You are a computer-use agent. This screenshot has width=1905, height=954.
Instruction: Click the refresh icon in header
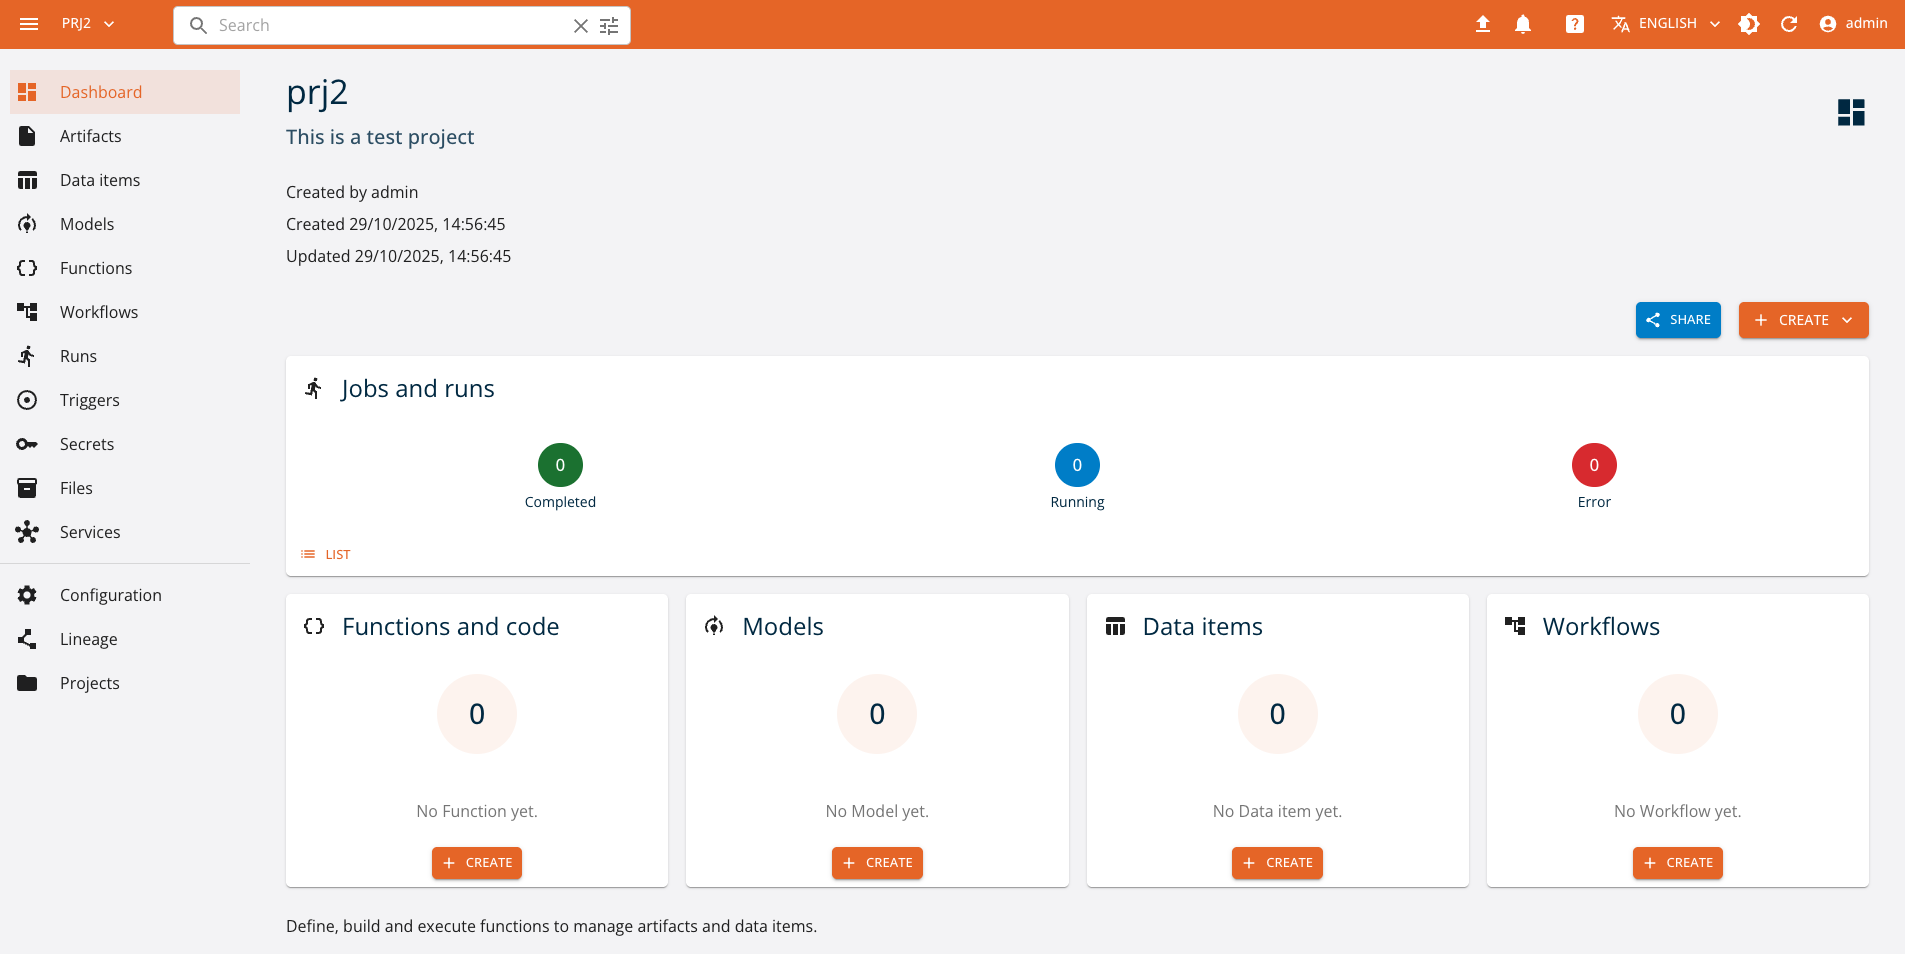1789,24
